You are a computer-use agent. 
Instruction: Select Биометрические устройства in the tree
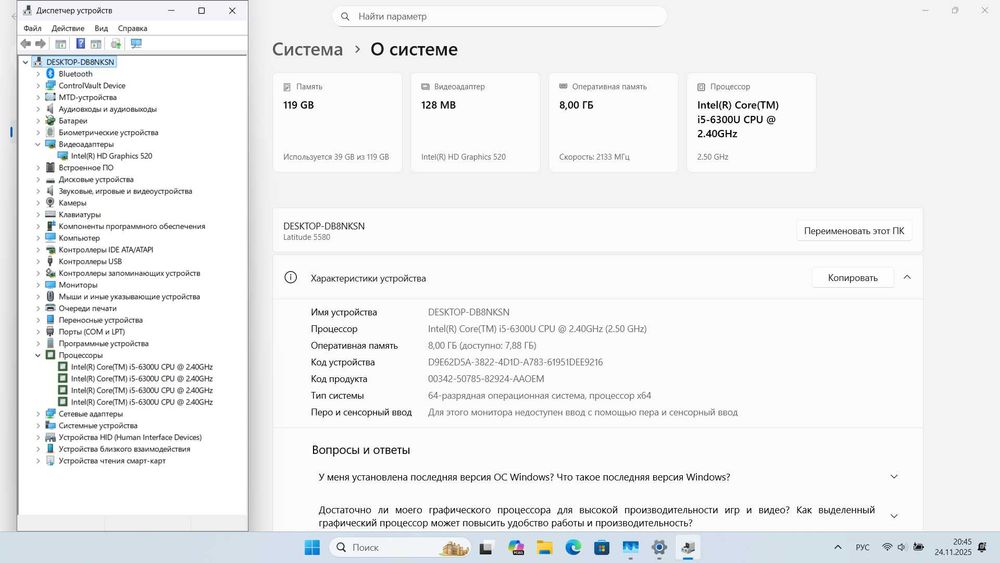tap(108, 133)
